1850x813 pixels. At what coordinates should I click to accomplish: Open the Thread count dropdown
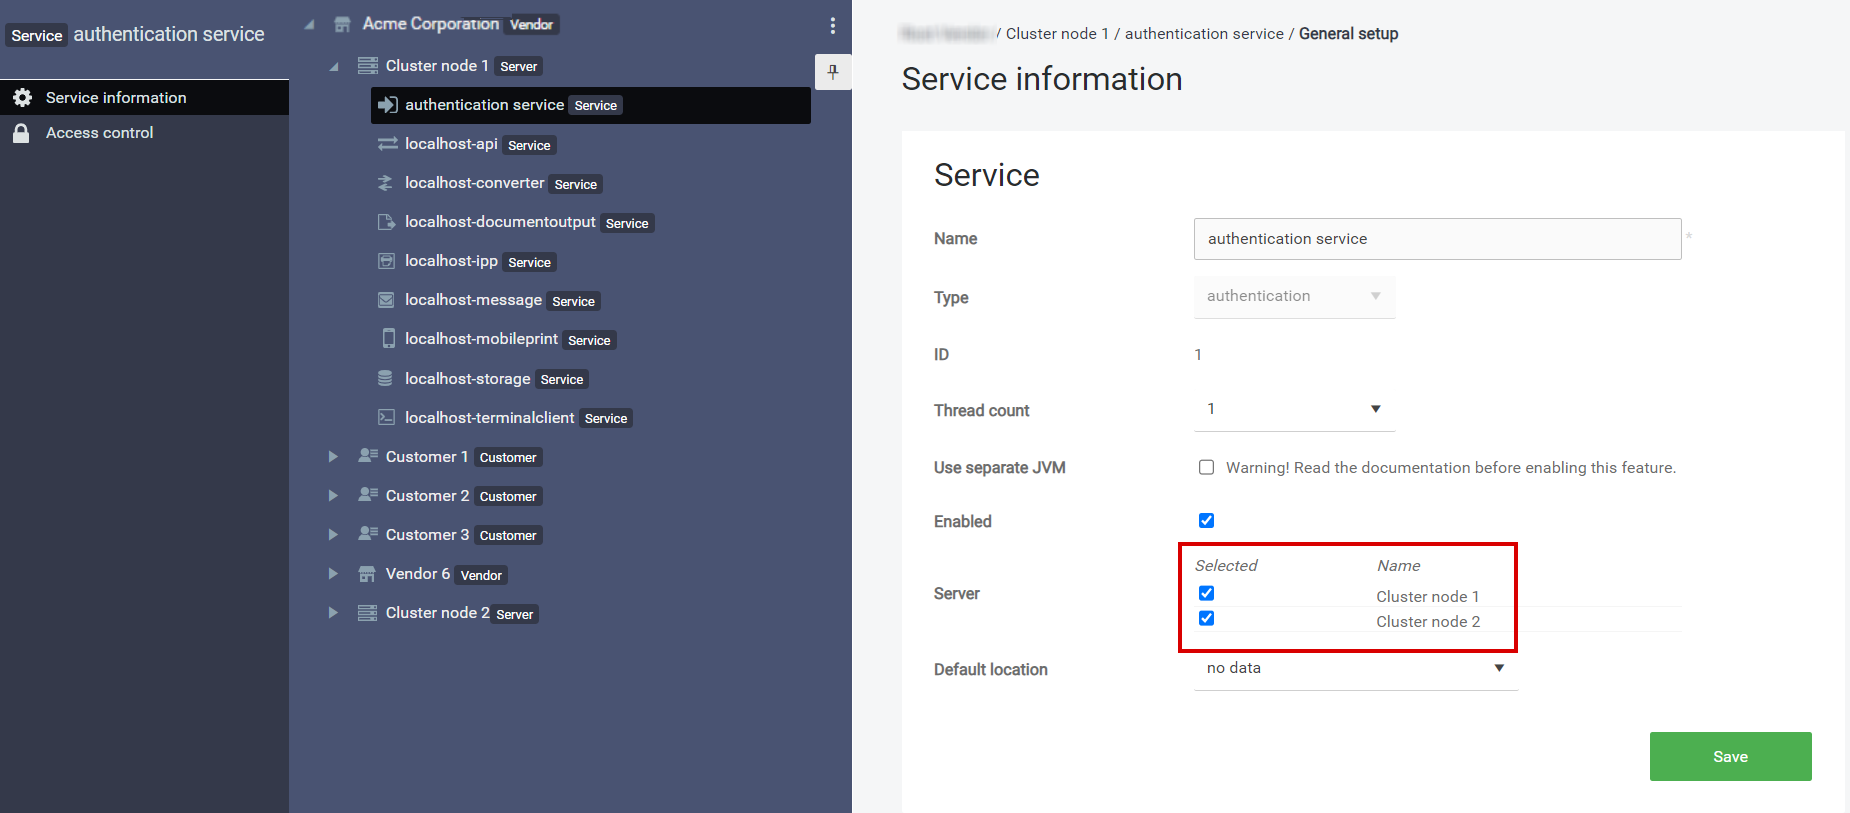(x=1293, y=409)
